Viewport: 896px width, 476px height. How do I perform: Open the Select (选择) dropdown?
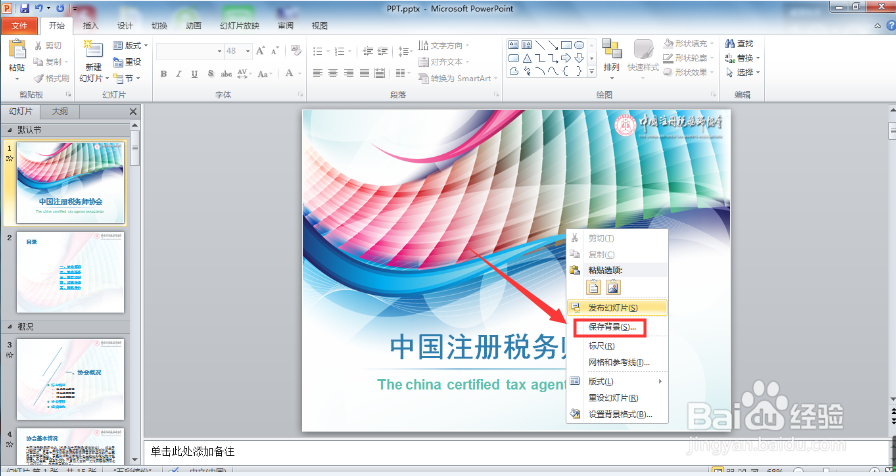(742, 73)
